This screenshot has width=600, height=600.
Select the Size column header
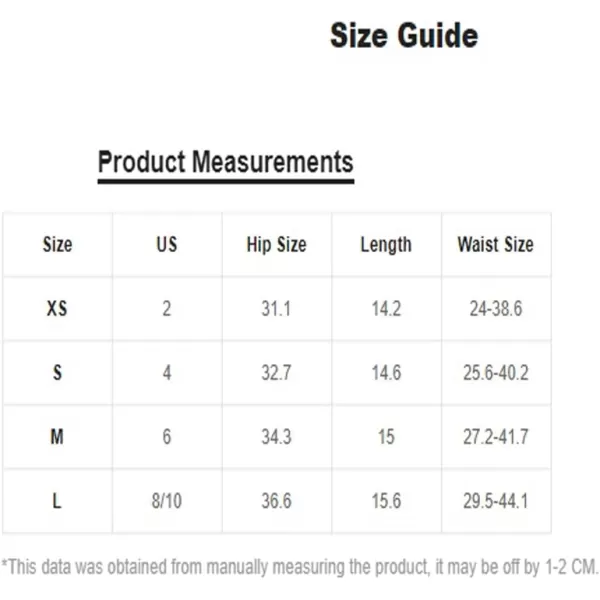pyautogui.click(x=57, y=244)
